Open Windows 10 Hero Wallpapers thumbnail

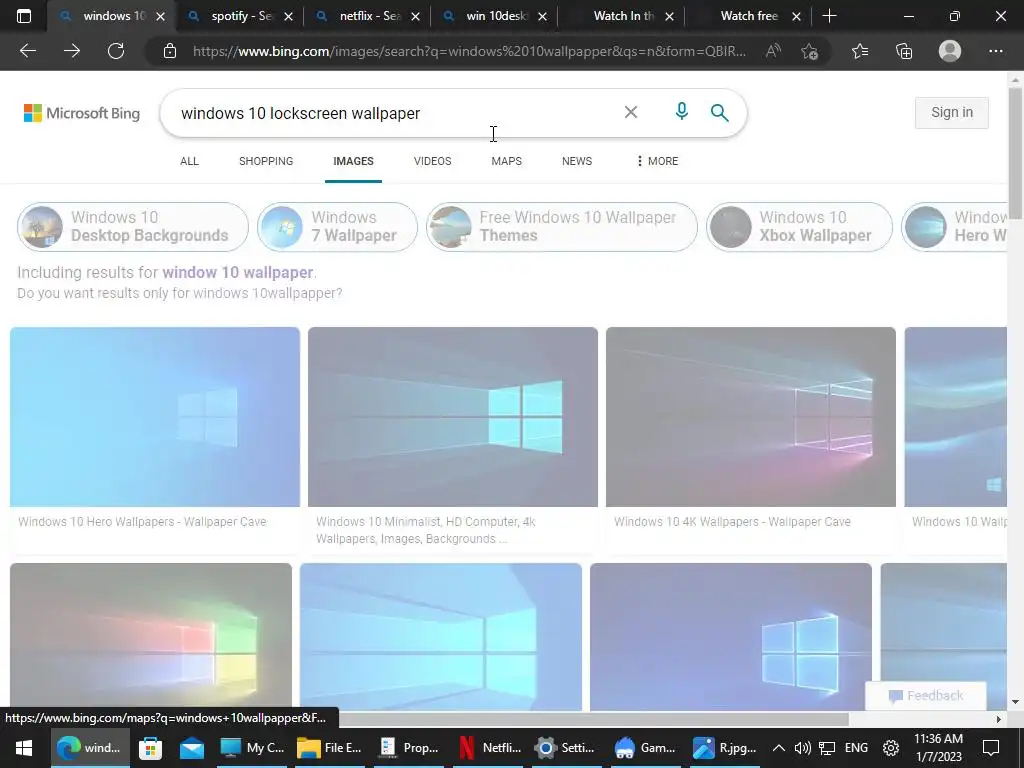[x=155, y=417]
